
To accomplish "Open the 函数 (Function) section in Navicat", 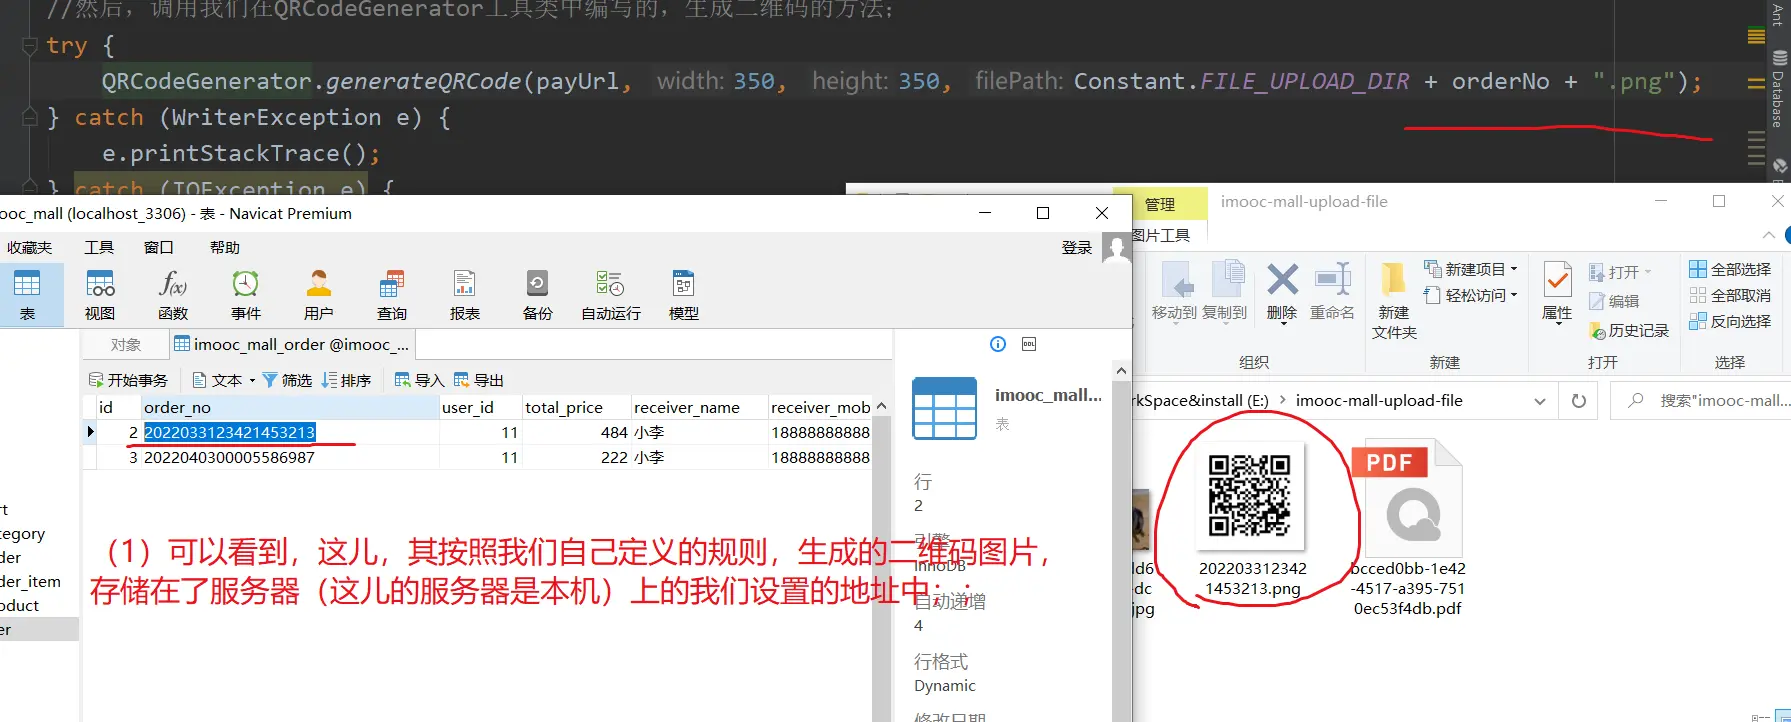I will pos(173,295).
